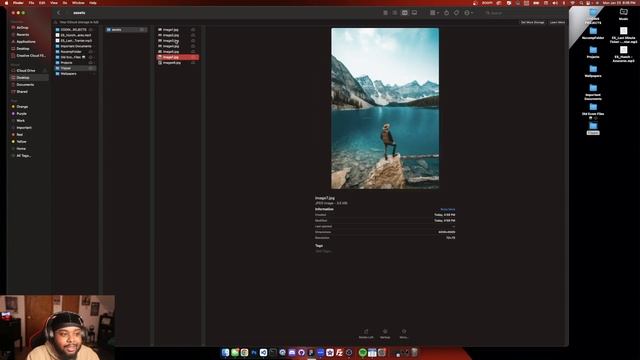This screenshot has width=640, height=360.
Task: Click the Add Tags field in preview
Action: pos(323,251)
